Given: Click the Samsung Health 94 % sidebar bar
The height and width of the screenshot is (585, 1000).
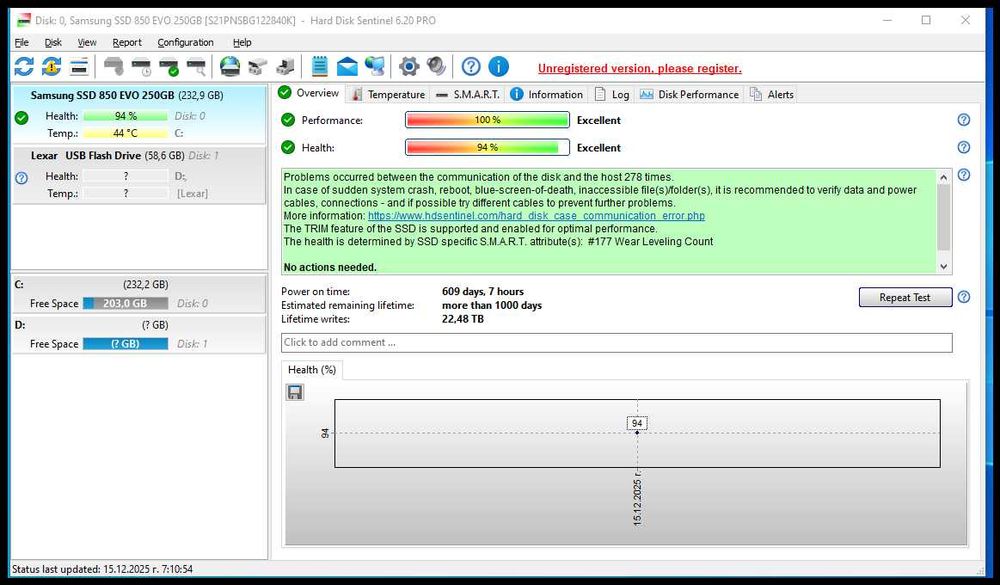Looking at the screenshot, I should coord(126,116).
